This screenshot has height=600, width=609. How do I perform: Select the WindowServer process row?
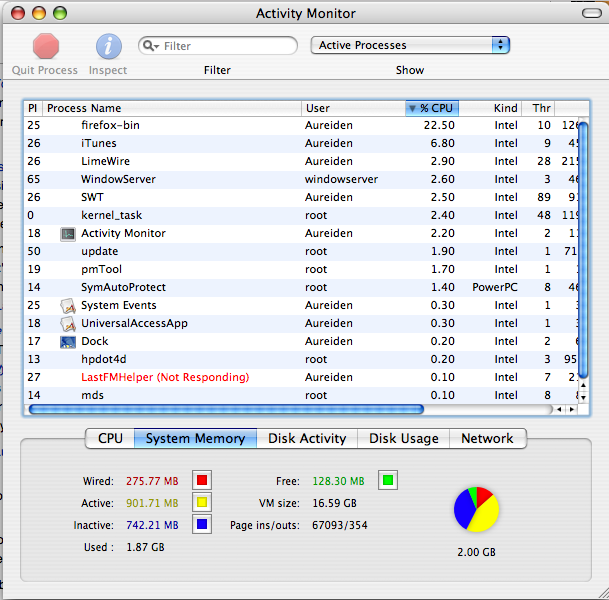(x=301, y=179)
